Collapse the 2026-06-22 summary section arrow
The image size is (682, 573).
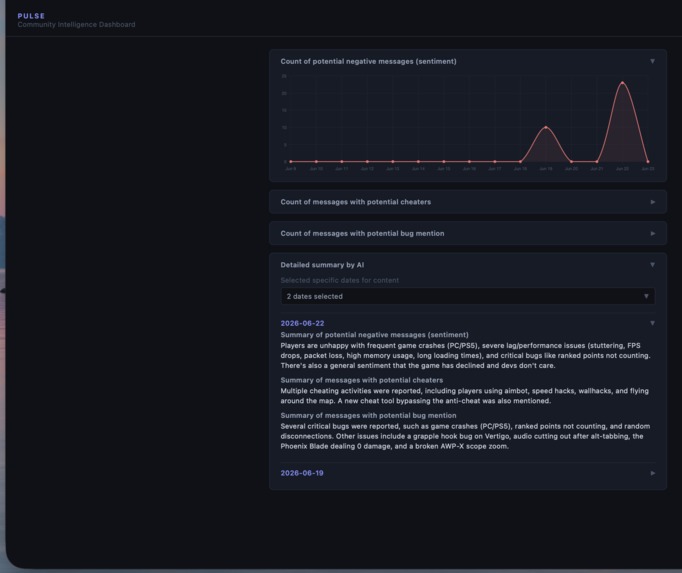click(x=652, y=323)
